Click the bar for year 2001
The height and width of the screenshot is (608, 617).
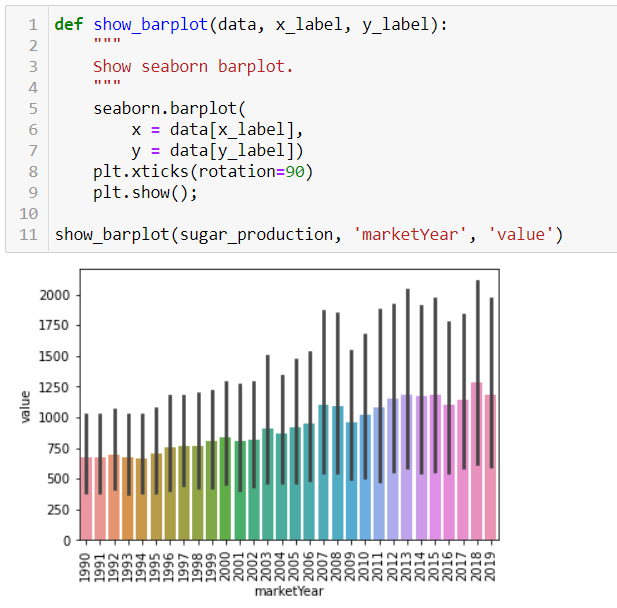tap(240, 490)
